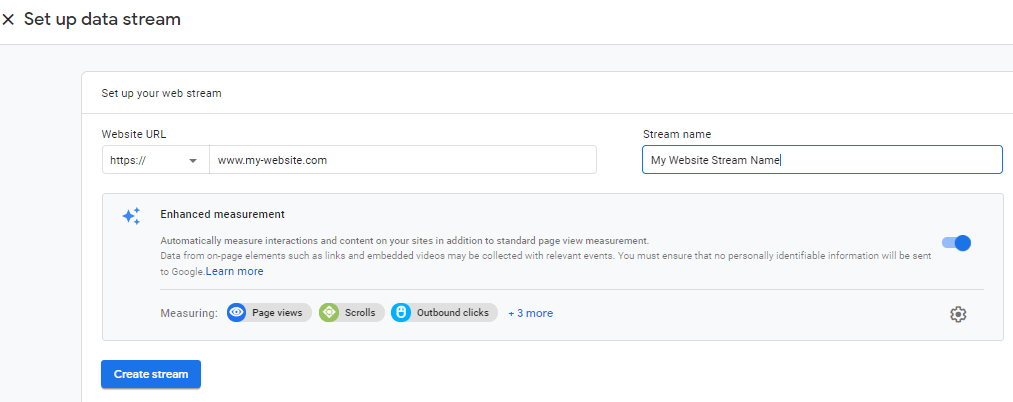The height and width of the screenshot is (402, 1013).
Task: Click the Enhanced measurement sparkle icon
Action: (x=131, y=216)
